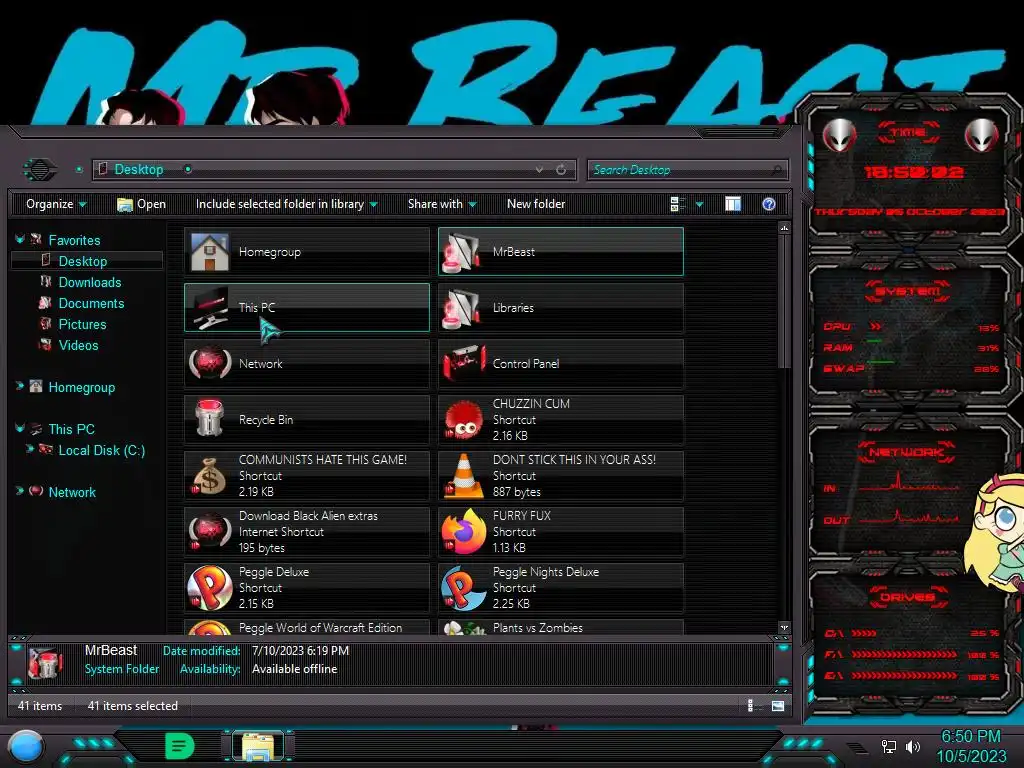Open the Share with dropdown

[x=442, y=204]
